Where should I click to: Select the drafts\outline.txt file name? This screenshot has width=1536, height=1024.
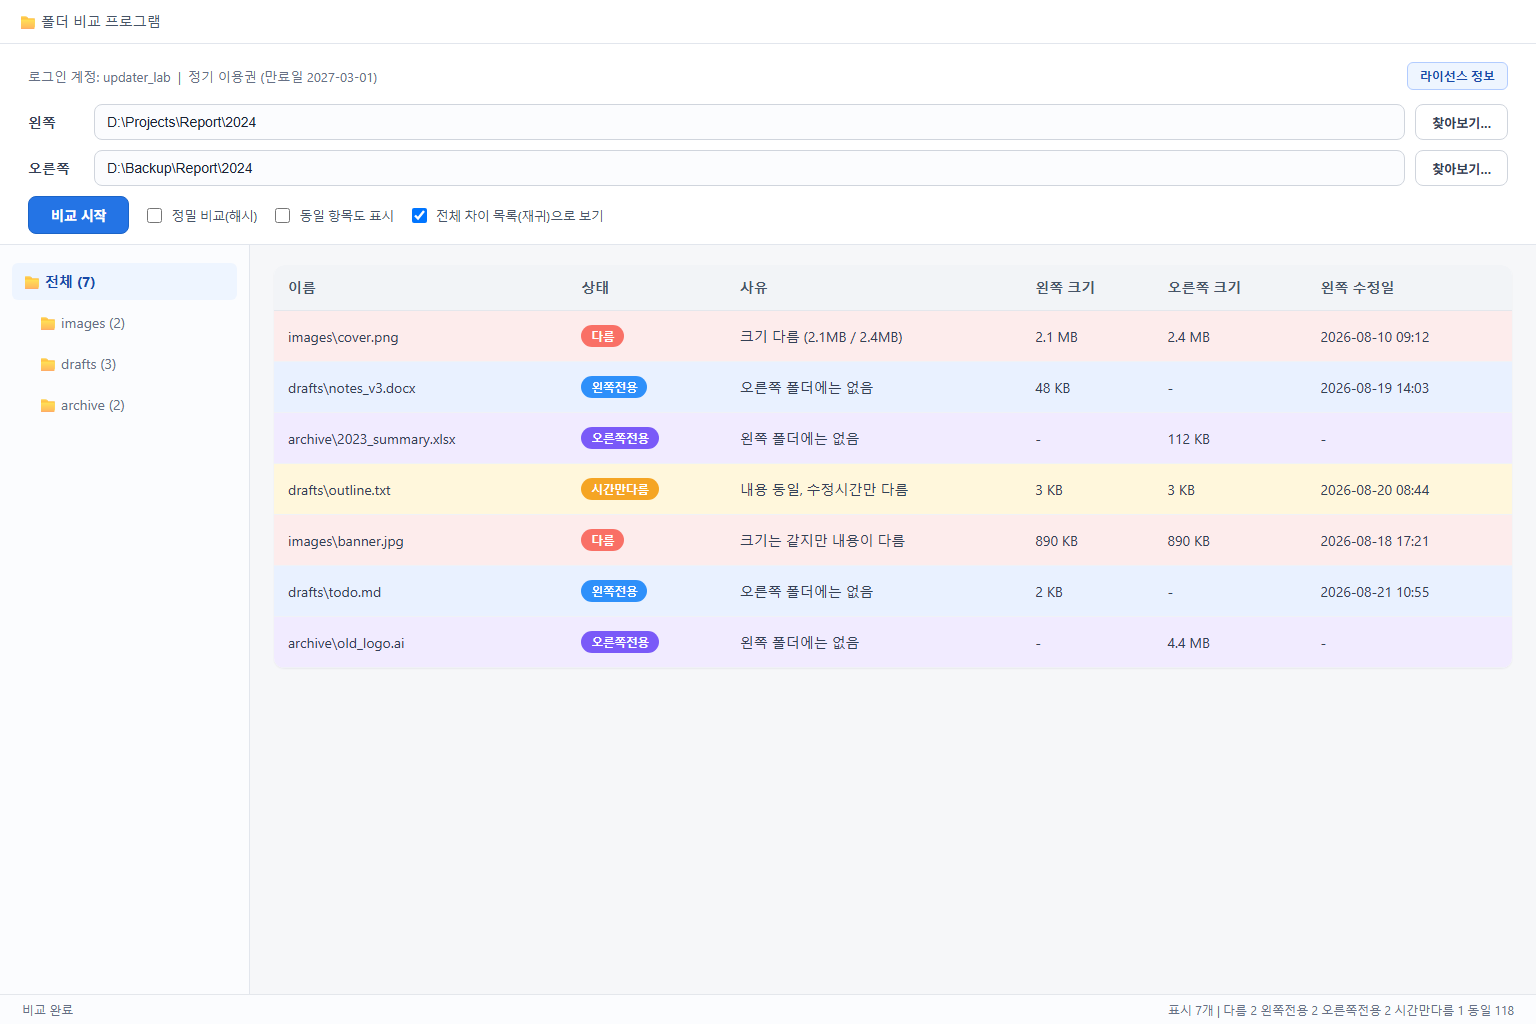(339, 490)
